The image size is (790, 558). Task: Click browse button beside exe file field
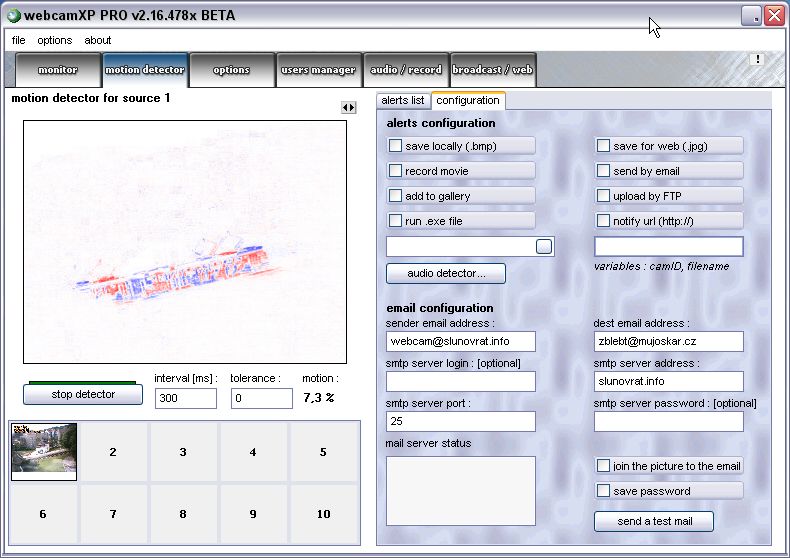tap(544, 246)
